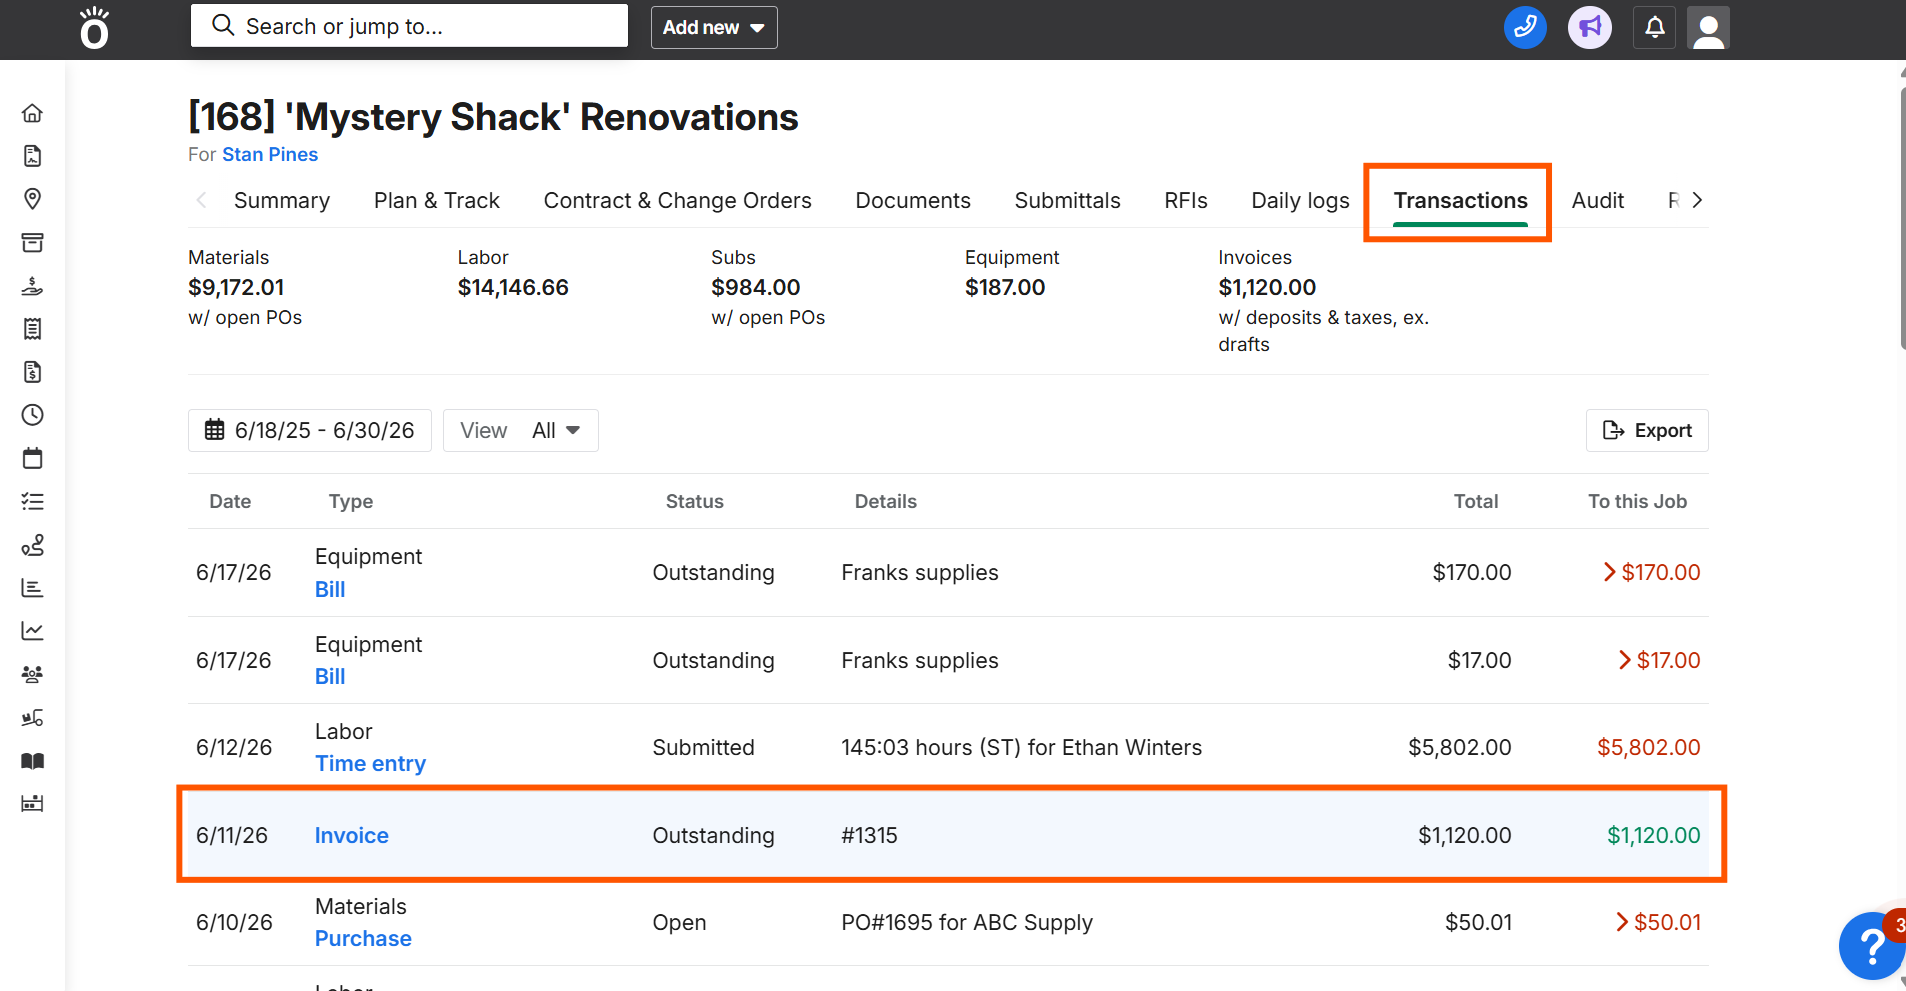
Task: Click the signed document icon in sidebar
Action: pos(32,156)
